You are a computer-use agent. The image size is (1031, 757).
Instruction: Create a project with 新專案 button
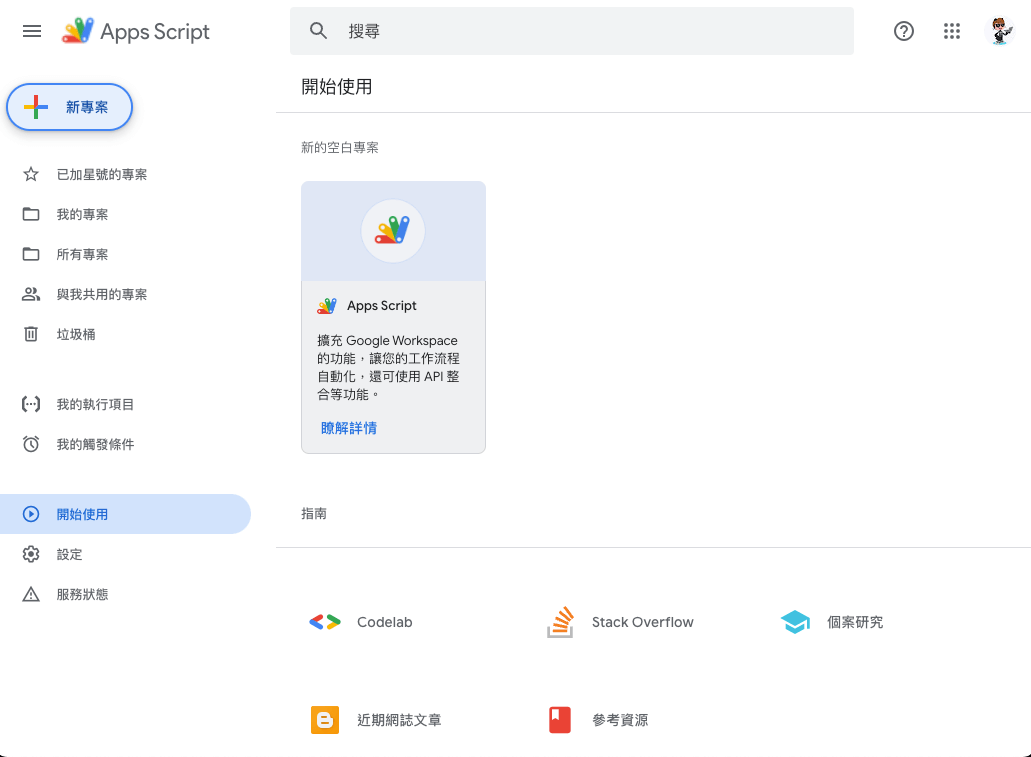70,107
